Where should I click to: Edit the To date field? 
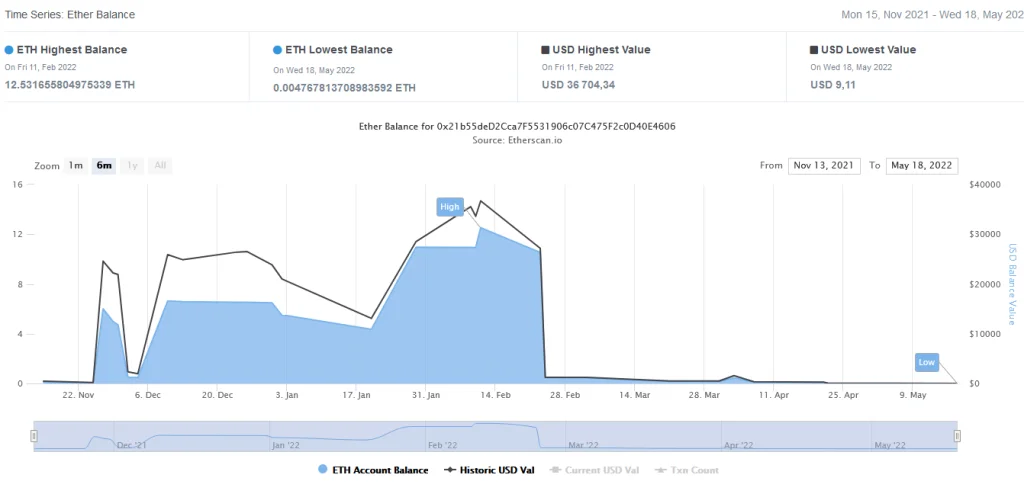pos(921,165)
